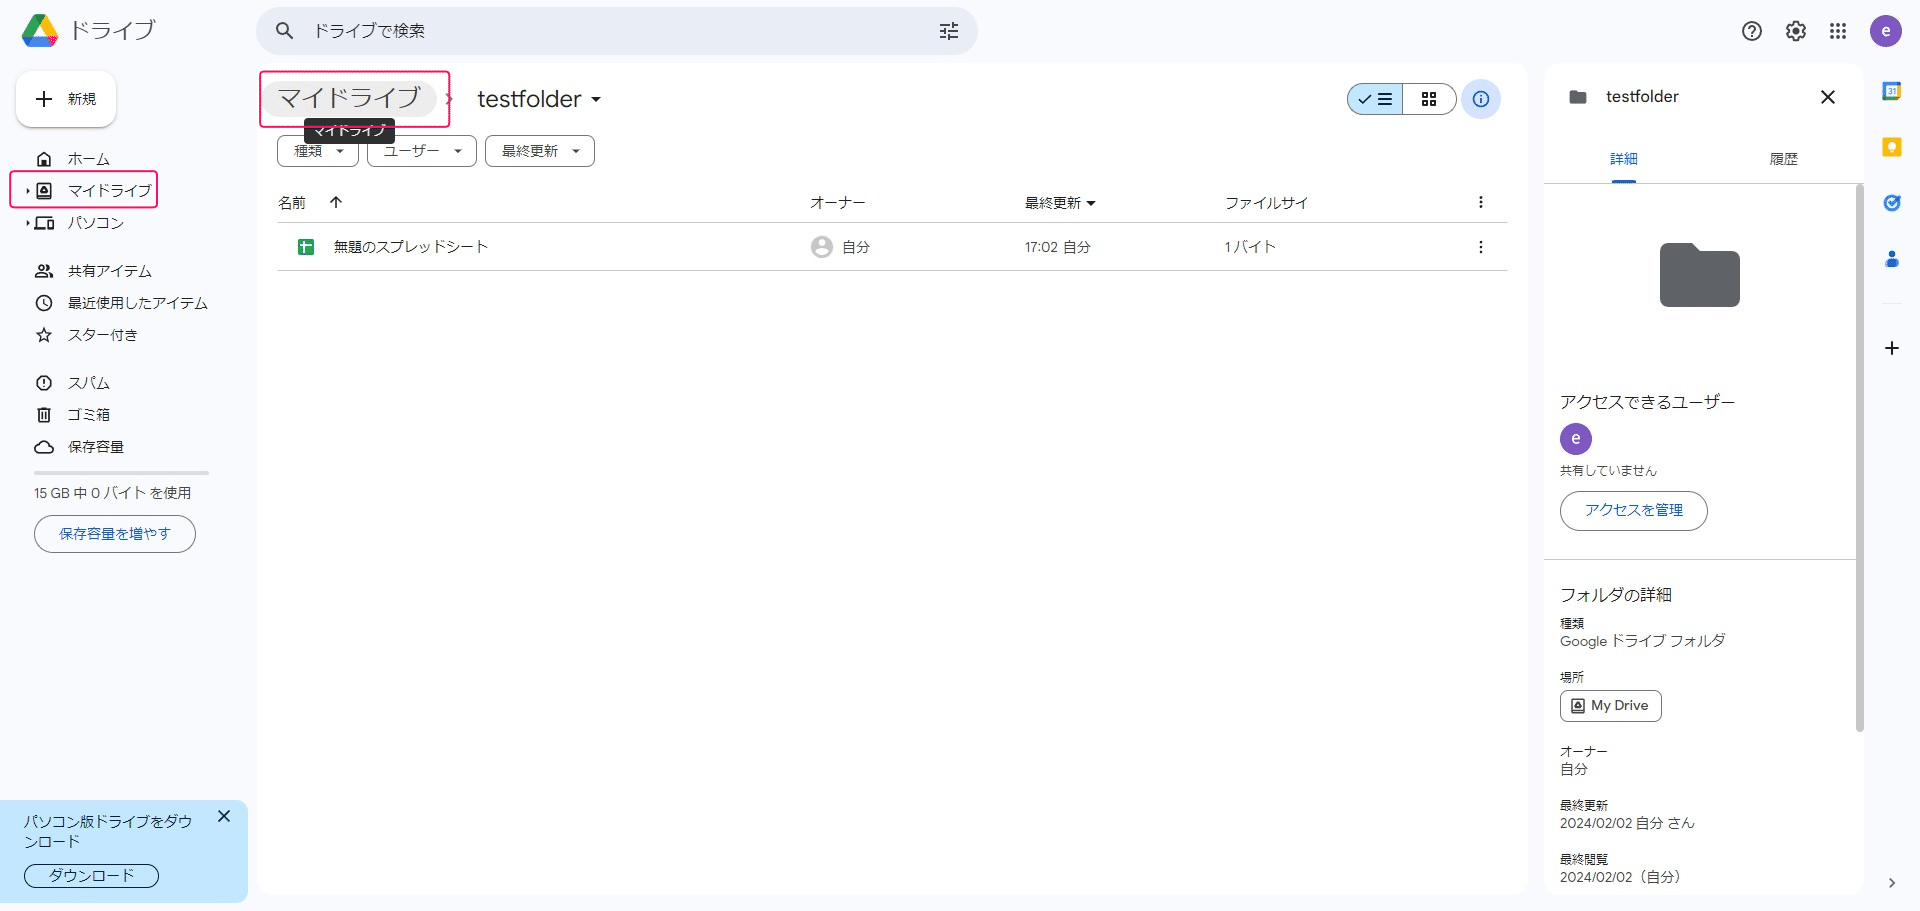1920x911 pixels.
Task: Hide side panel chevron at bottom right
Action: pos(1892,883)
